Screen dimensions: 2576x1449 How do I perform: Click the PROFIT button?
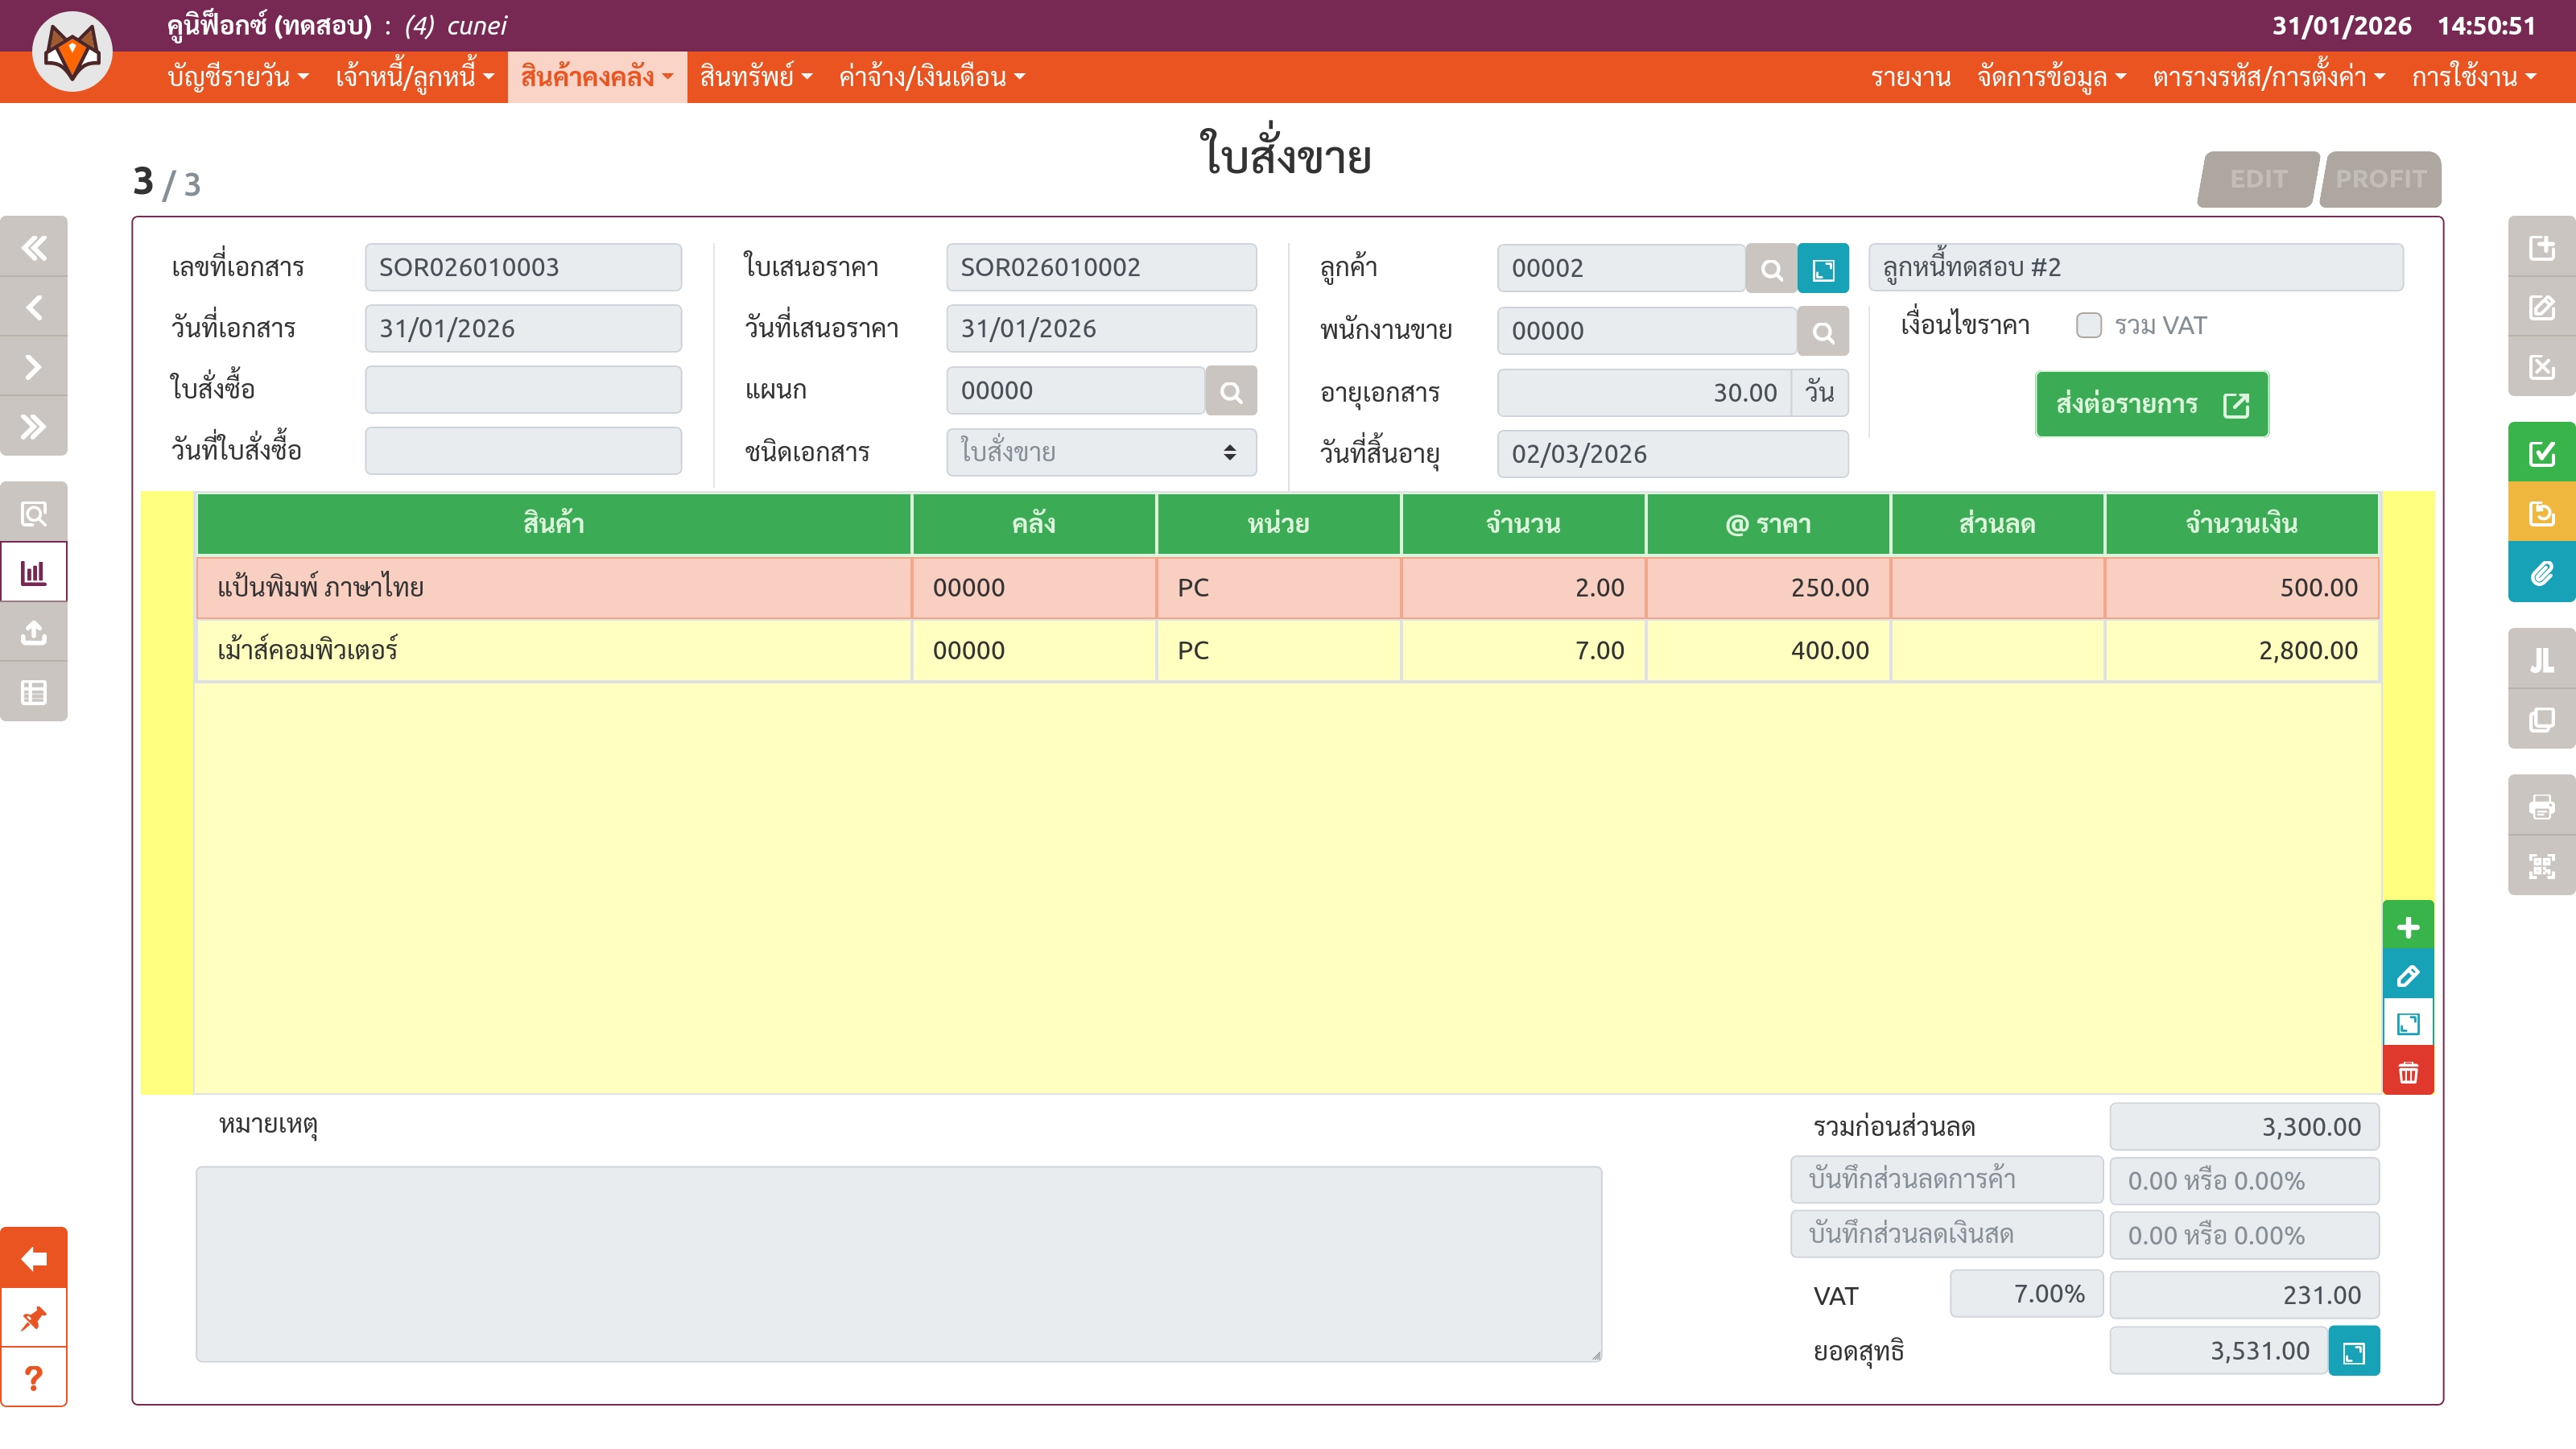(2380, 179)
